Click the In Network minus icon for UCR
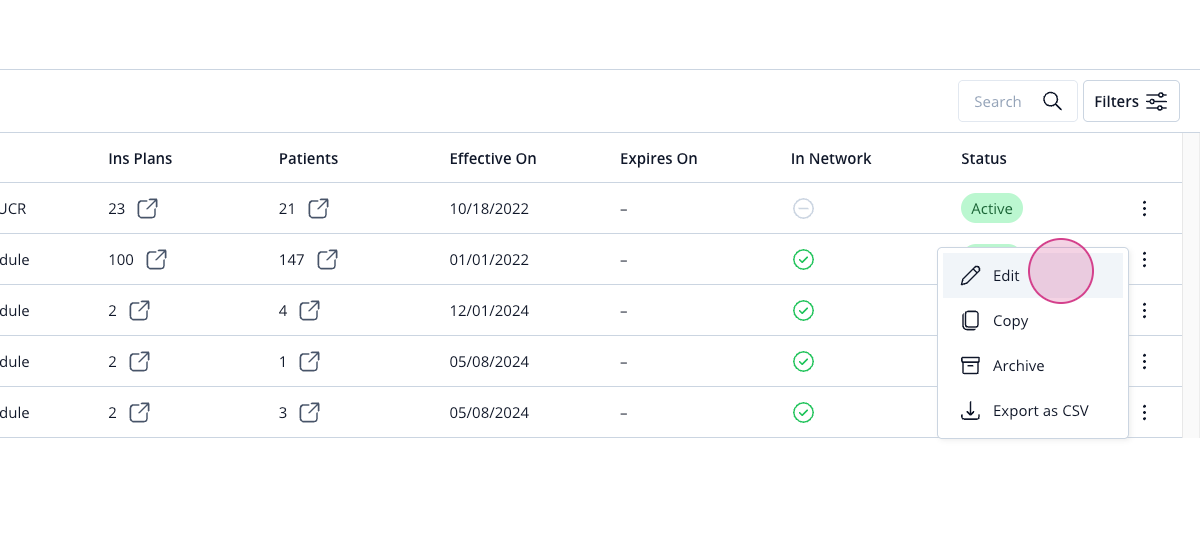Image resolution: width=1200 pixels, height=551 pixels. [x=803, y=209]
